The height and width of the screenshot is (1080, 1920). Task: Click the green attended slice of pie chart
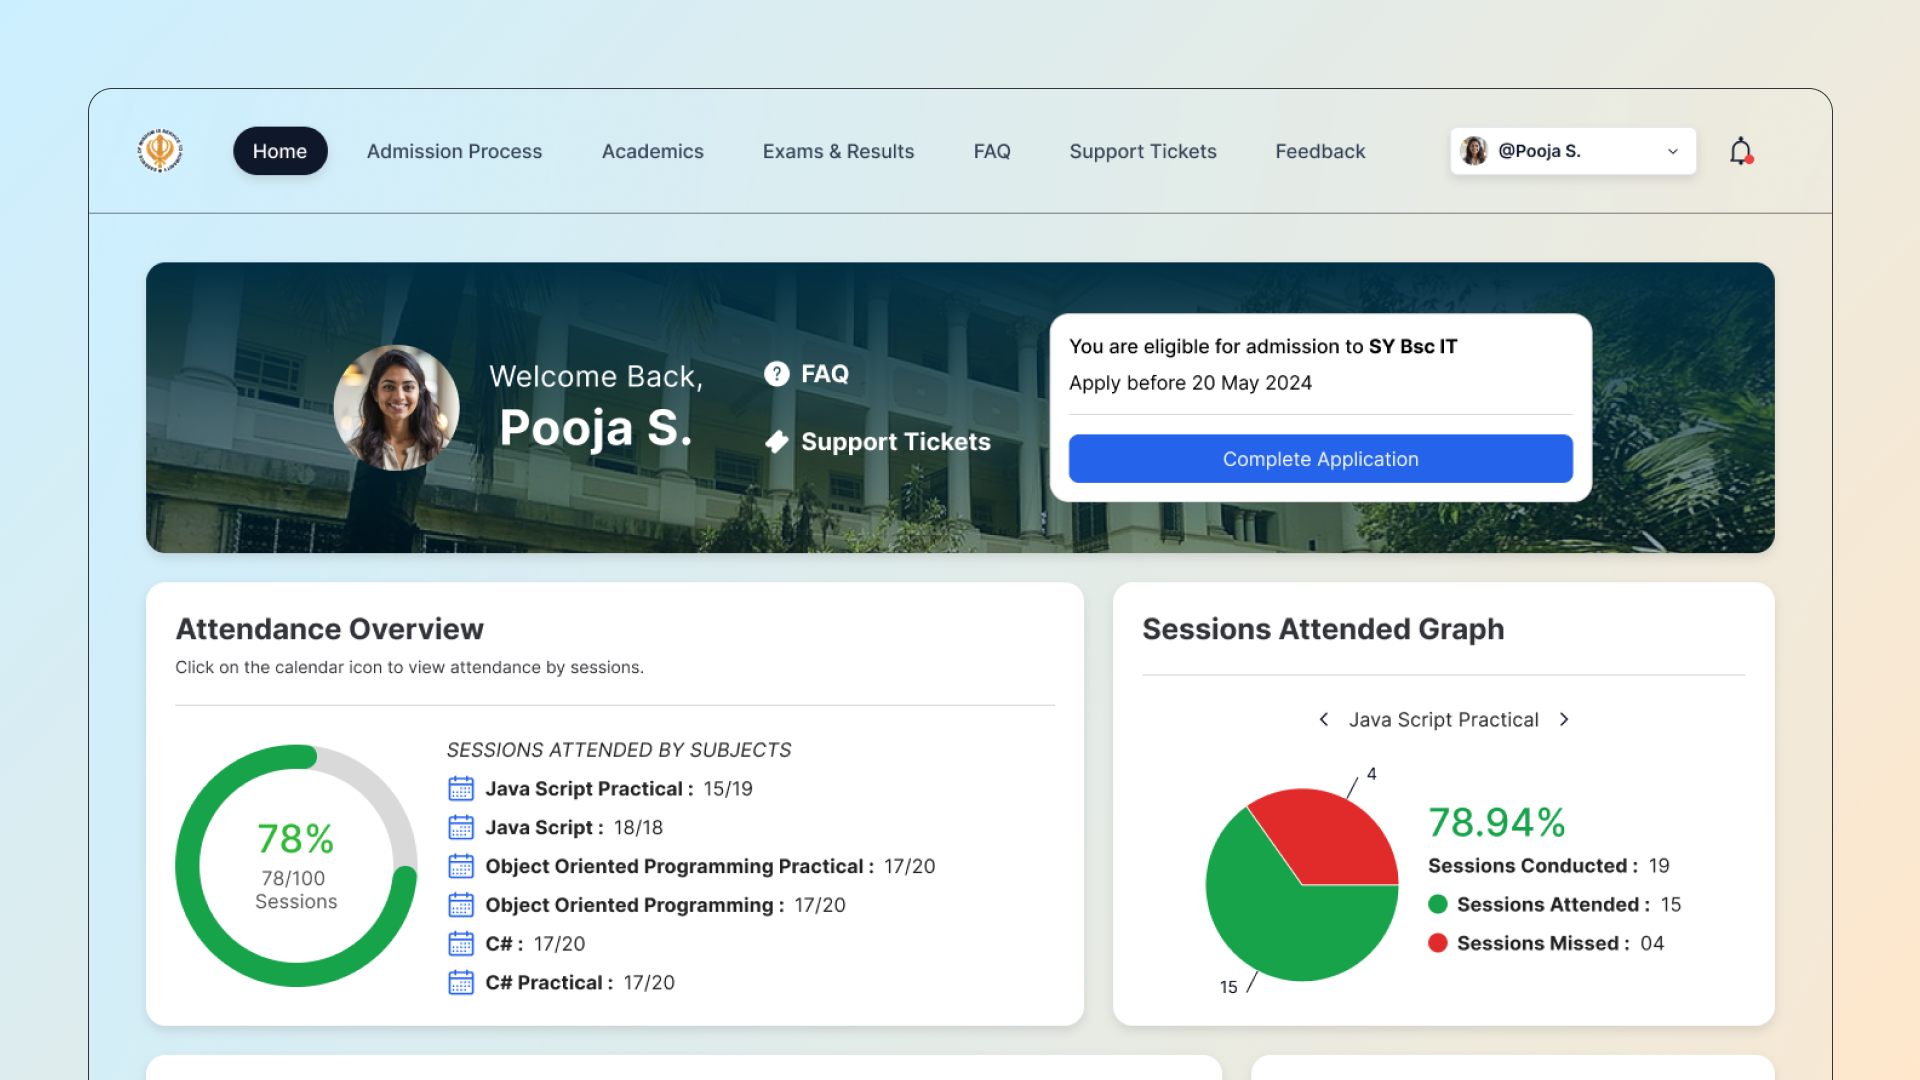(x=1290, y=925)
